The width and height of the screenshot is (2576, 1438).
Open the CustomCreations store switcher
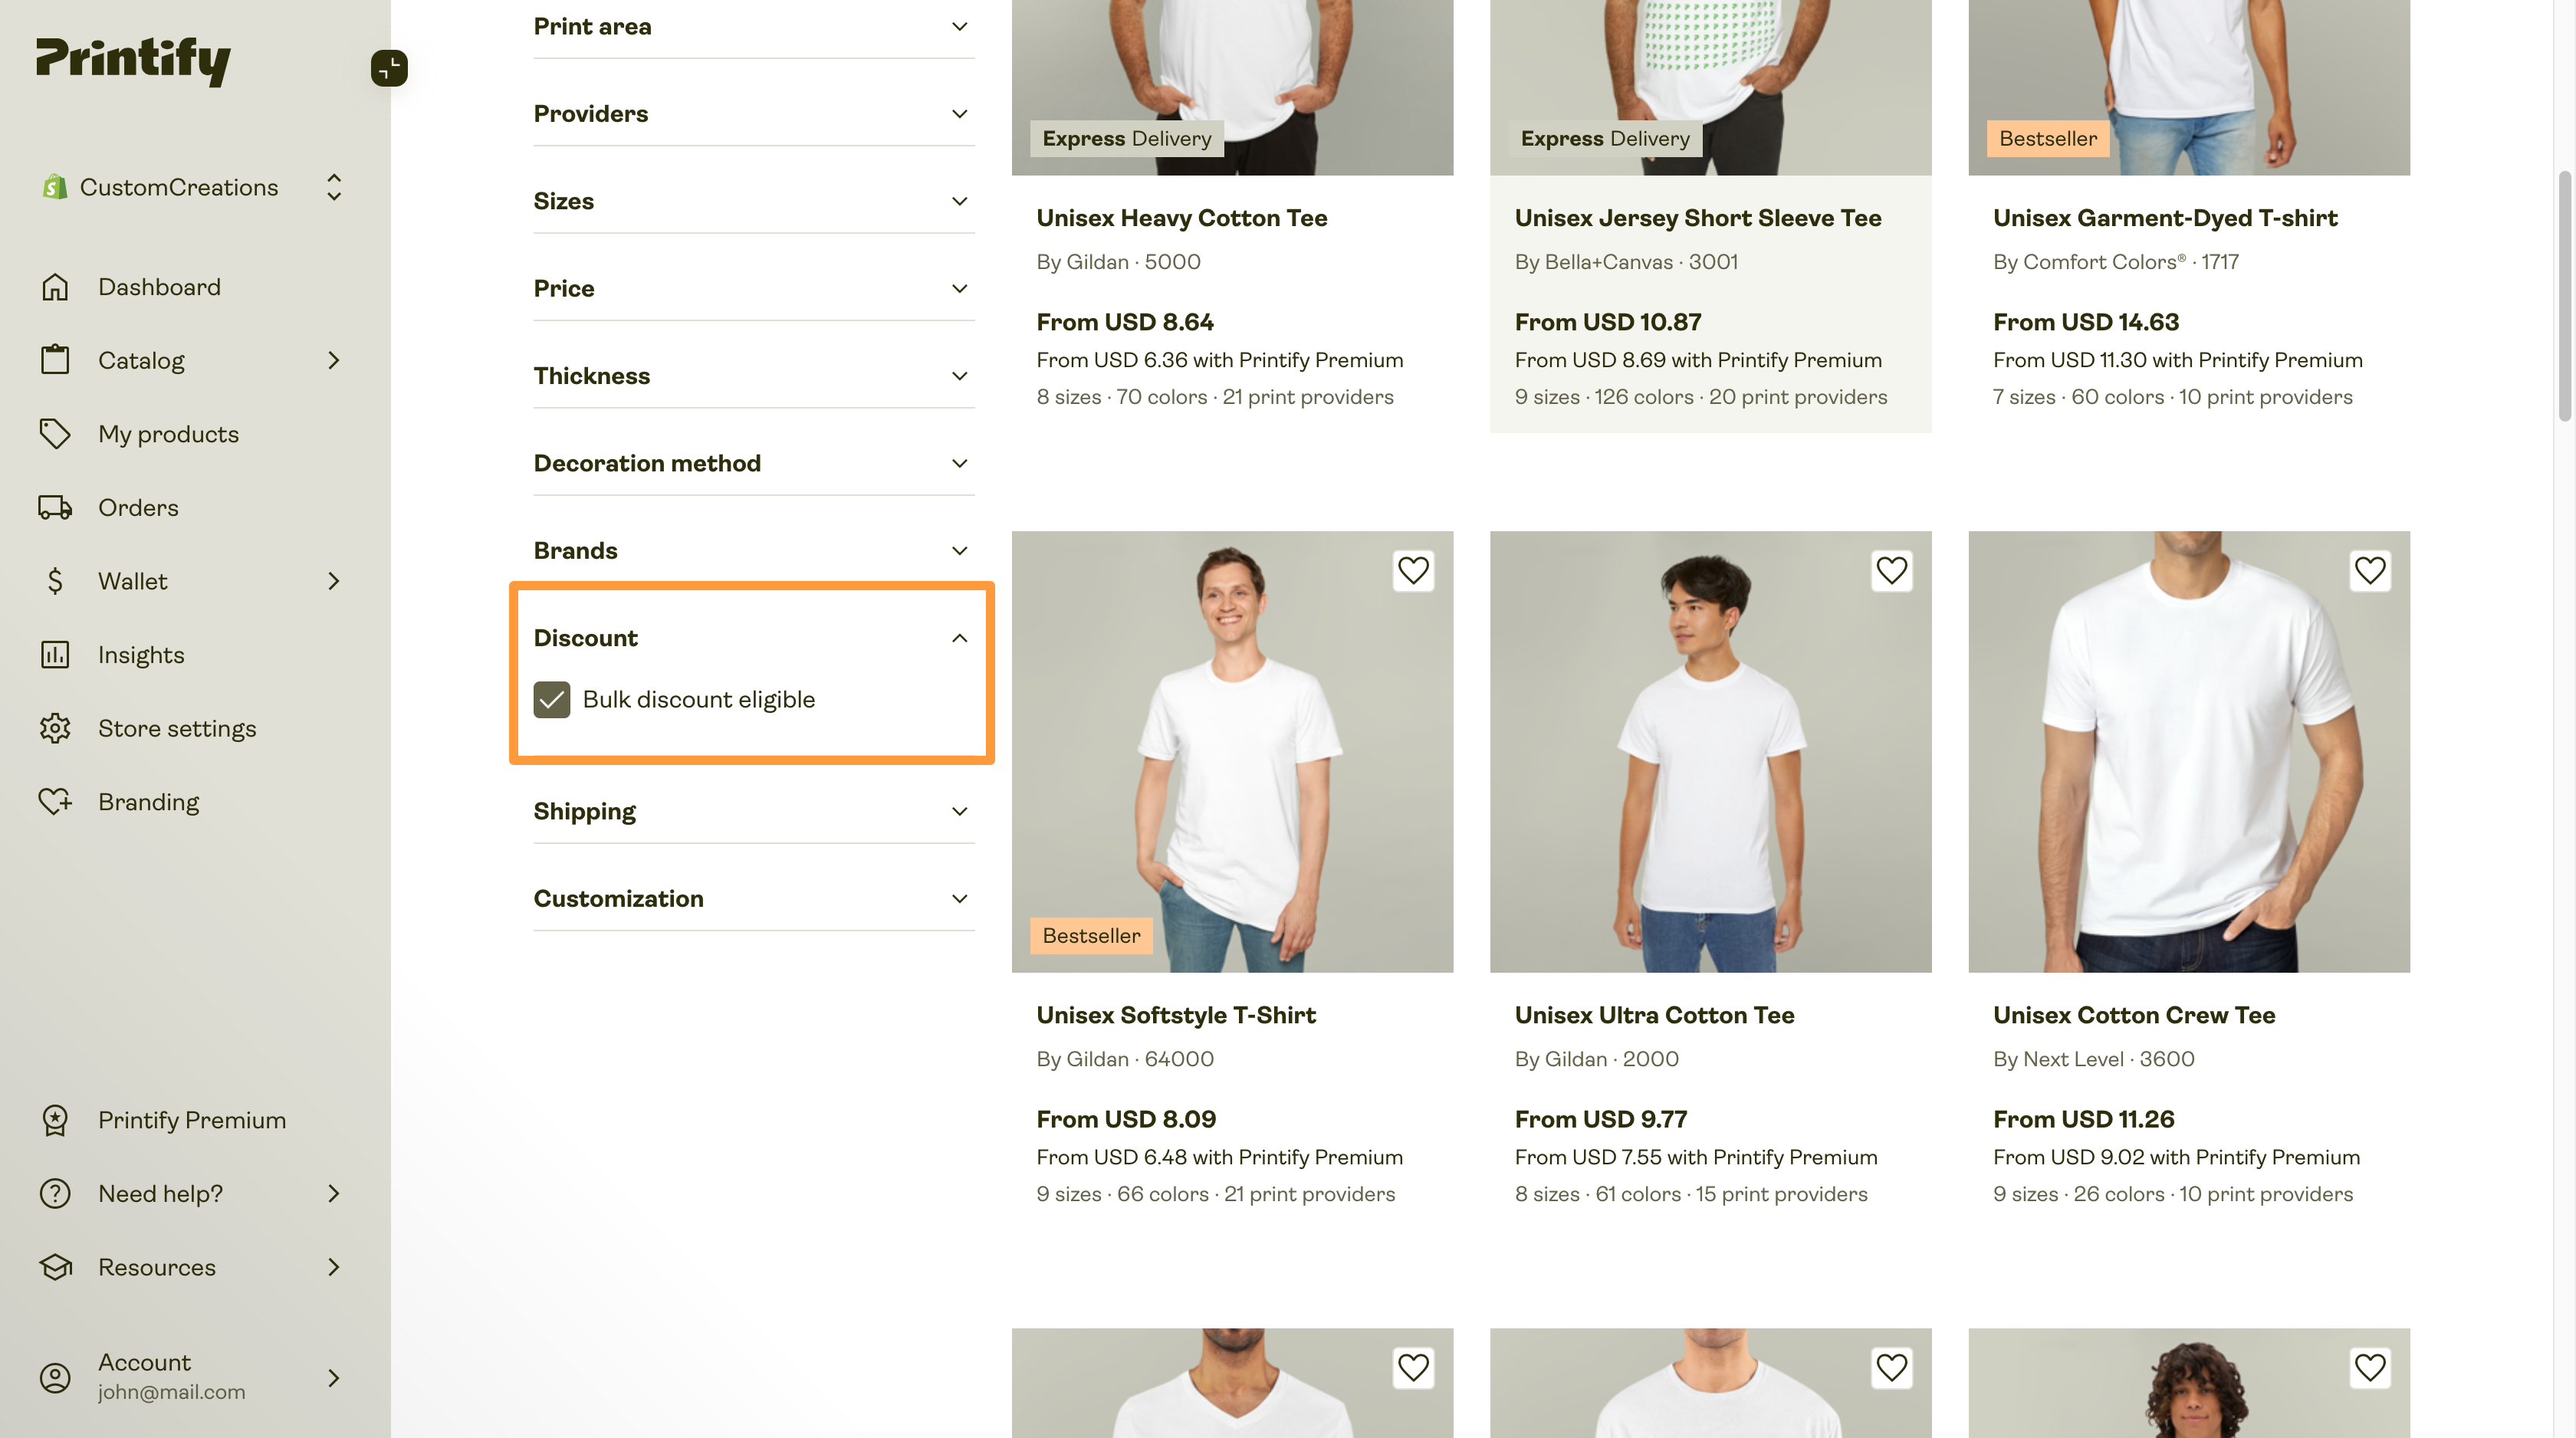(193, 187)
